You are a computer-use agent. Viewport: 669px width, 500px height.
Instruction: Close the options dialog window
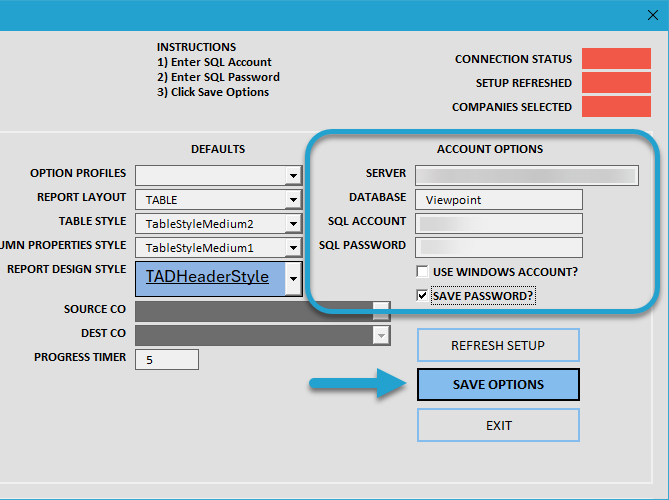[652, 15]
